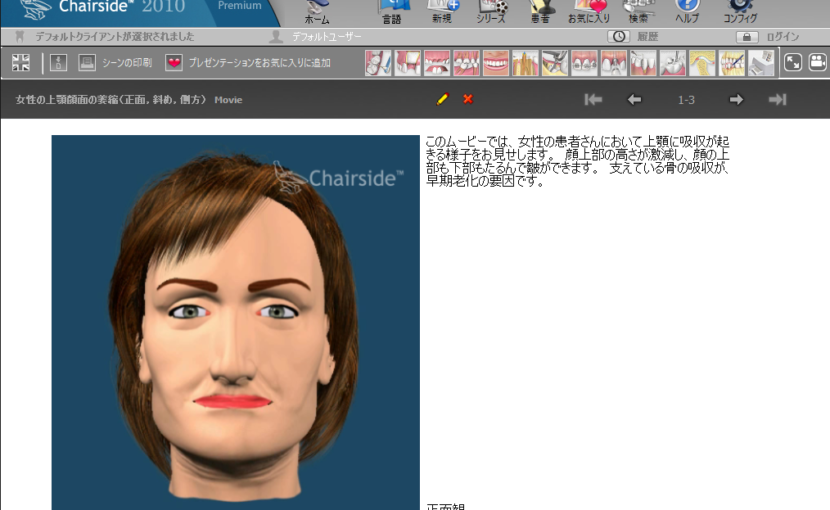The image size is (830, 510).
Task: Click the ログイン (Login) button
Action: 769,37
